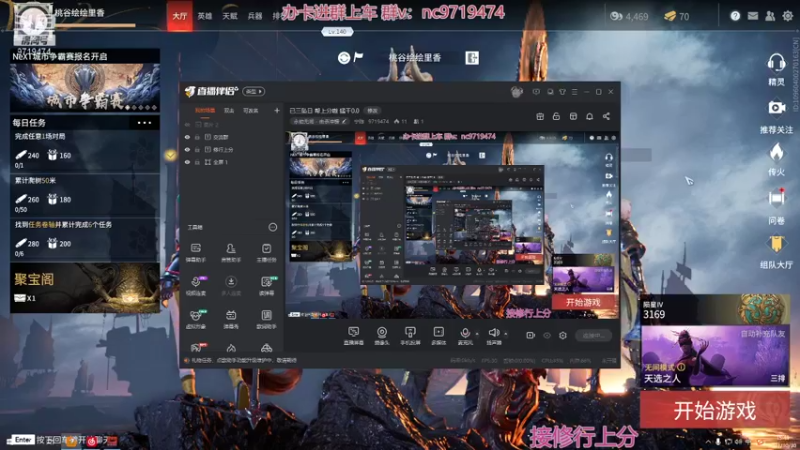Open the 聚宝阁 treasure banner
The height and width of the screenshot is (450, 800).
85,287
